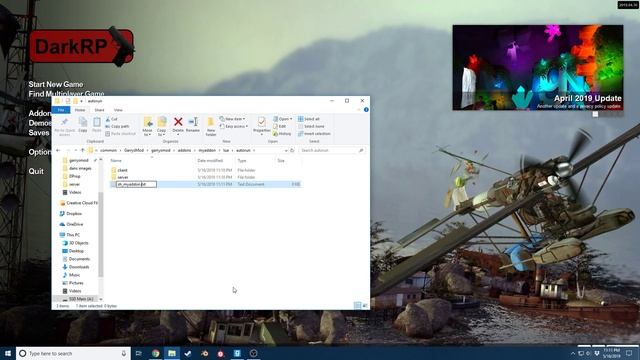Screen dimensions: 640x360
Task: Click the Cut scissors command
Action: pyautogui.click(x=111, y=119)
